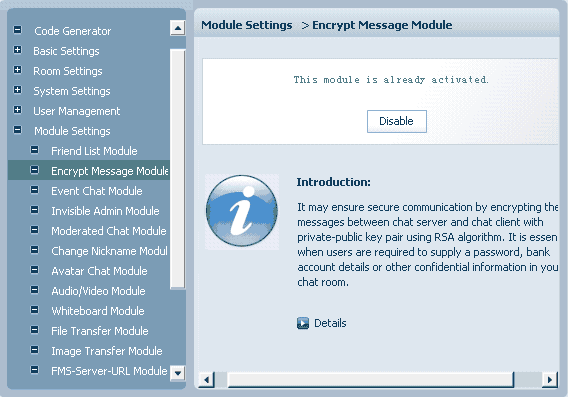This screenshot has width=568, height=397.
Task: Click Module Settings in the breadcrumb
Action: (x=247, y=25)
